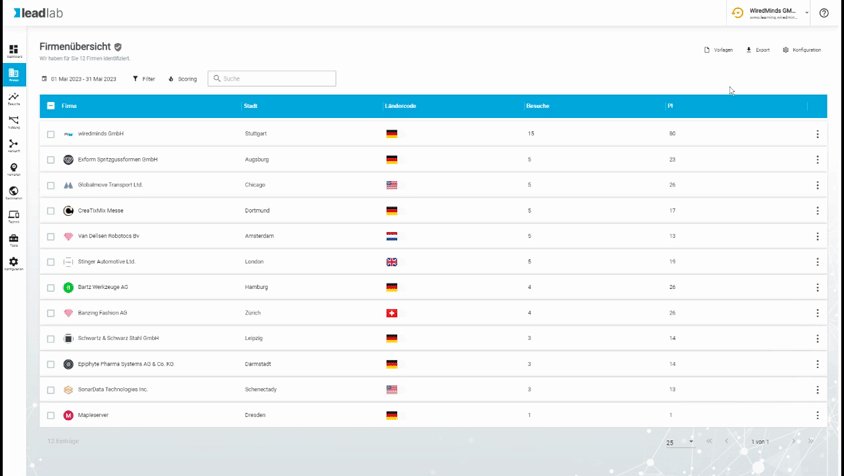Open the WiredMinds account dropdown
This screenshot has height=476, width=844.
[770, 13]
